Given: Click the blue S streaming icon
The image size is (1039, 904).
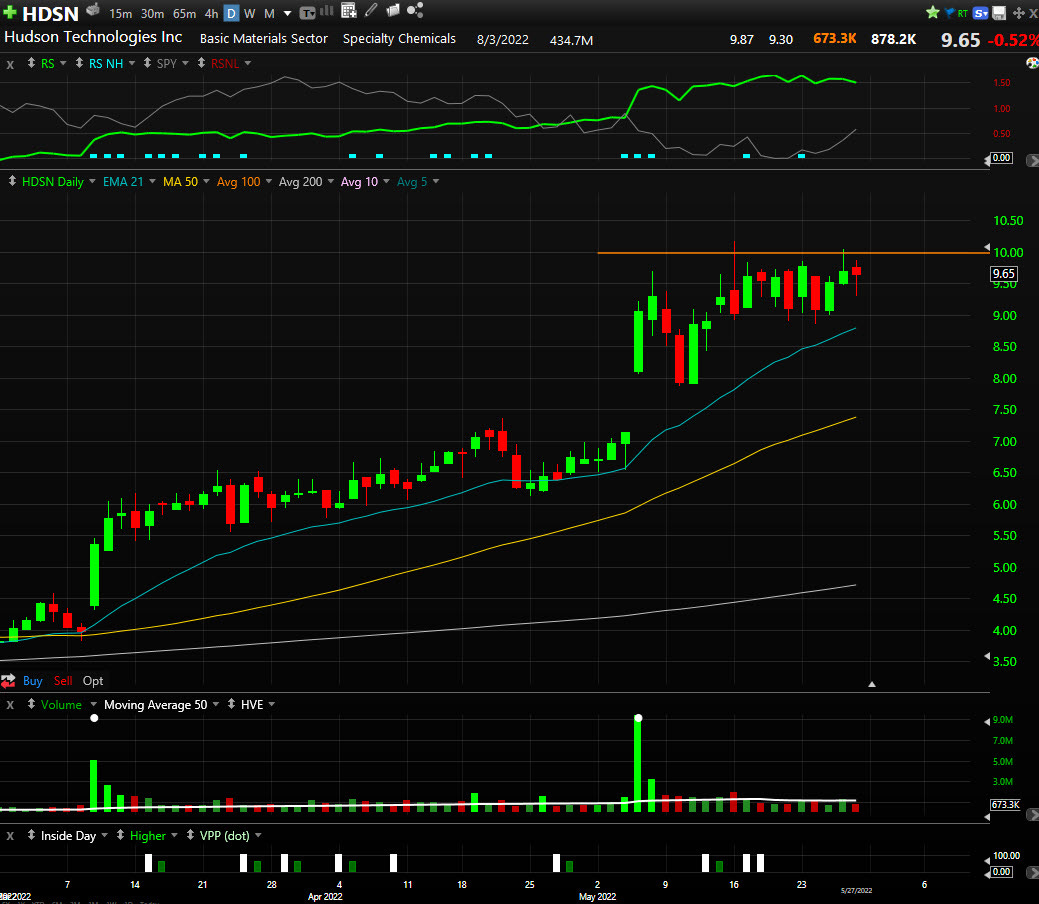Looking at the screenshot, I should tap(981, 13).
